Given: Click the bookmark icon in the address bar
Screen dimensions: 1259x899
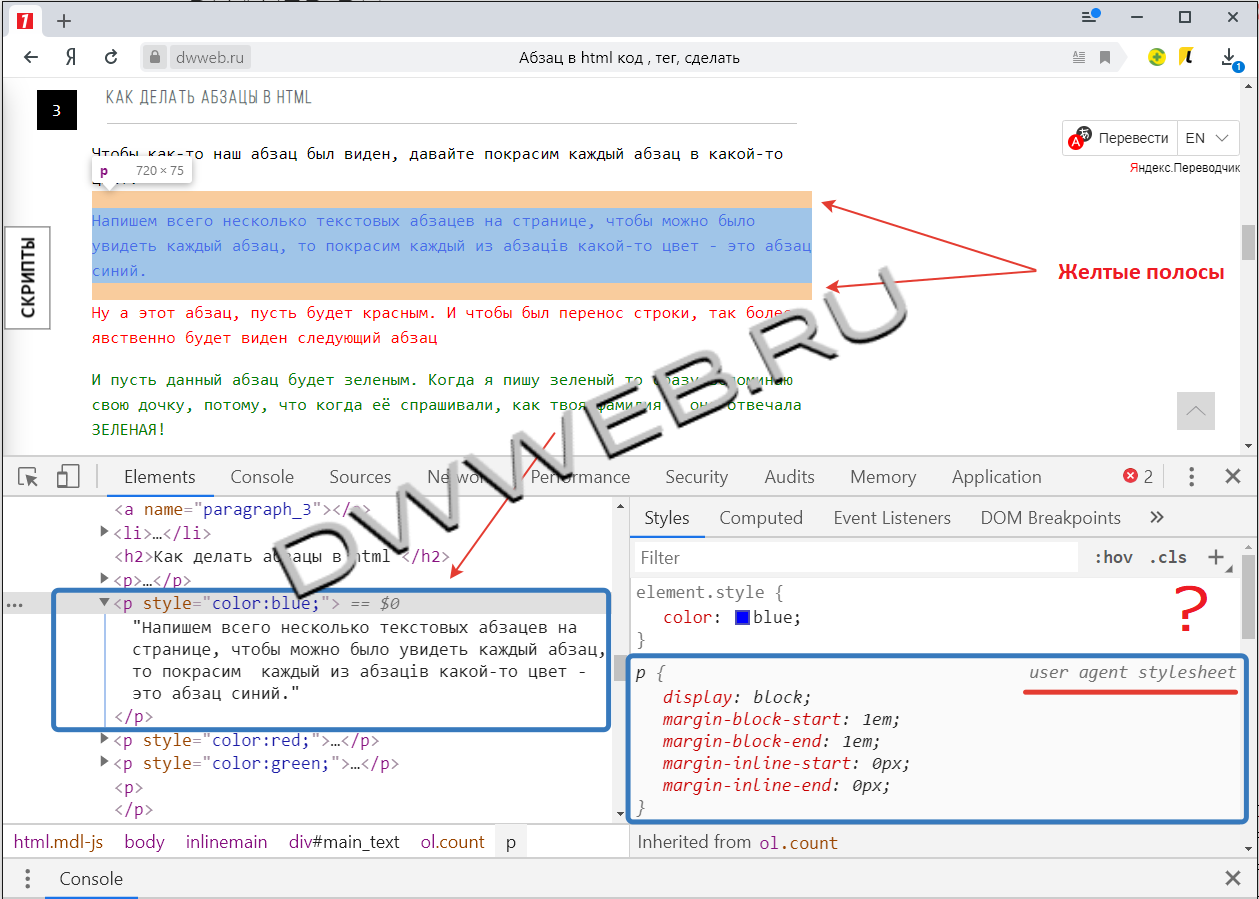Looking at the screenshot, I should 1105,57.
